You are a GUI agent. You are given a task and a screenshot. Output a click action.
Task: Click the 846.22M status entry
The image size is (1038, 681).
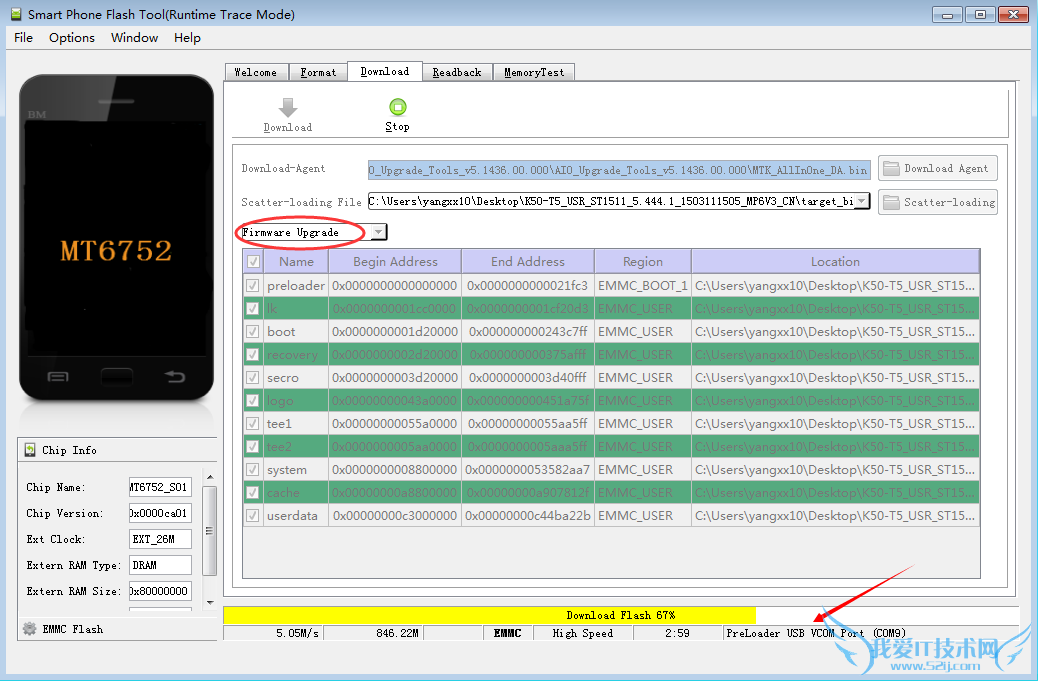point(373,633)
